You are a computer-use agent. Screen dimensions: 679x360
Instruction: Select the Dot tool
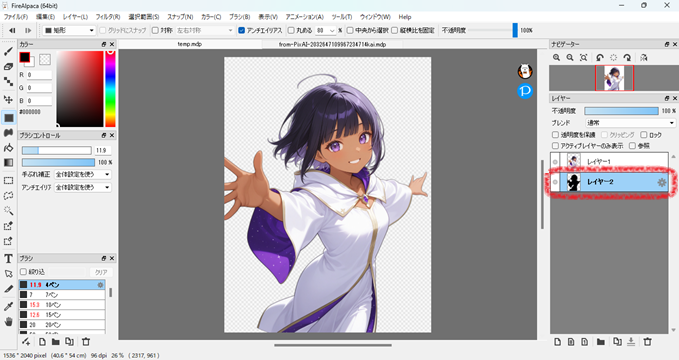(x=8, y=81)
